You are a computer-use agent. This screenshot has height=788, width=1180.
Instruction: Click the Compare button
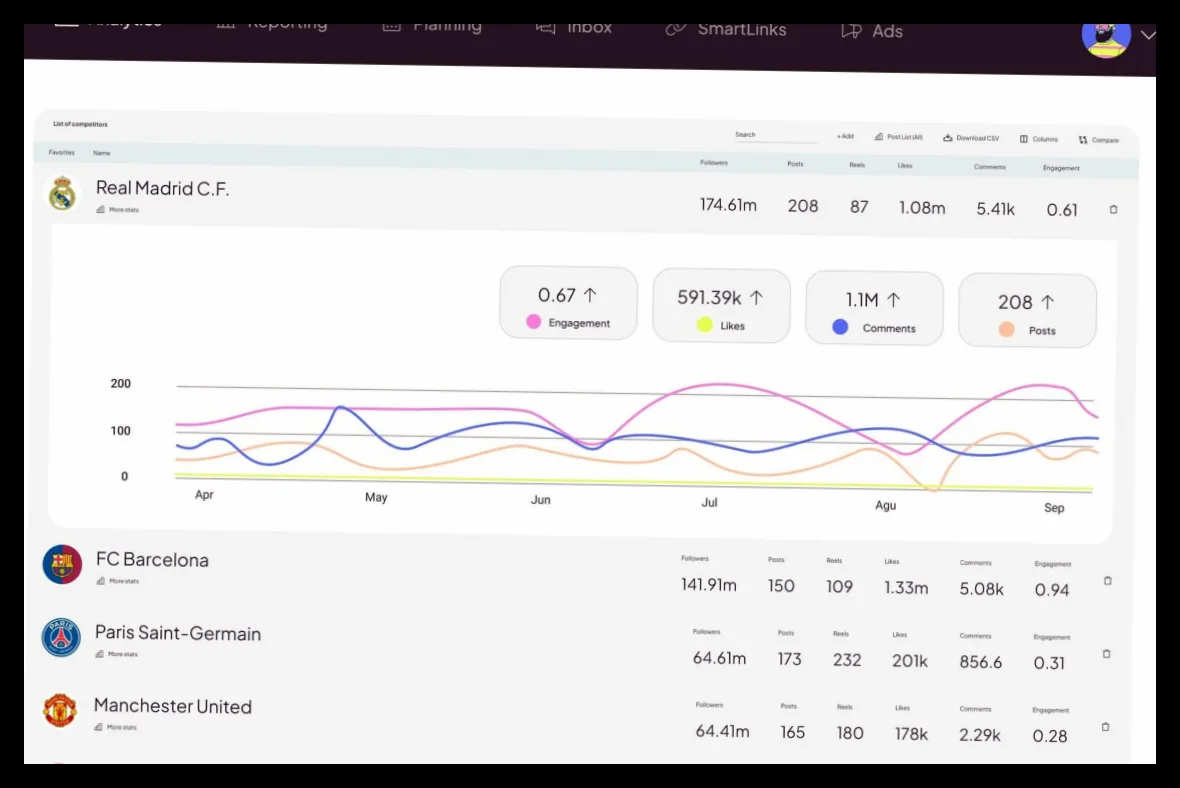pyautogui.click(x=1099, y=140)
